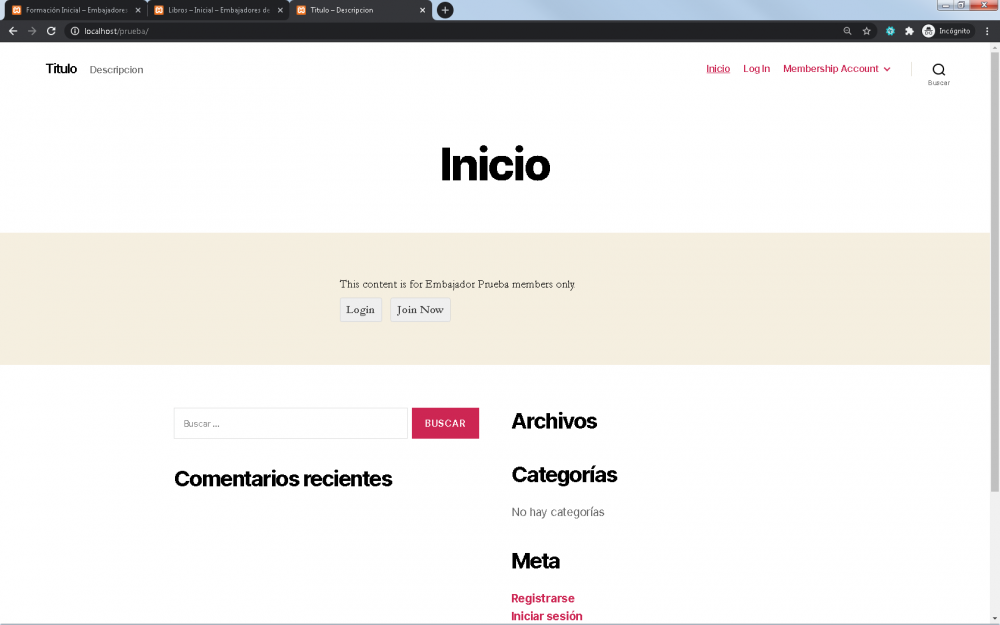This screenshot has height=625, width=1000.
Task: Click the Join Now button
Action: click(420, 310)
